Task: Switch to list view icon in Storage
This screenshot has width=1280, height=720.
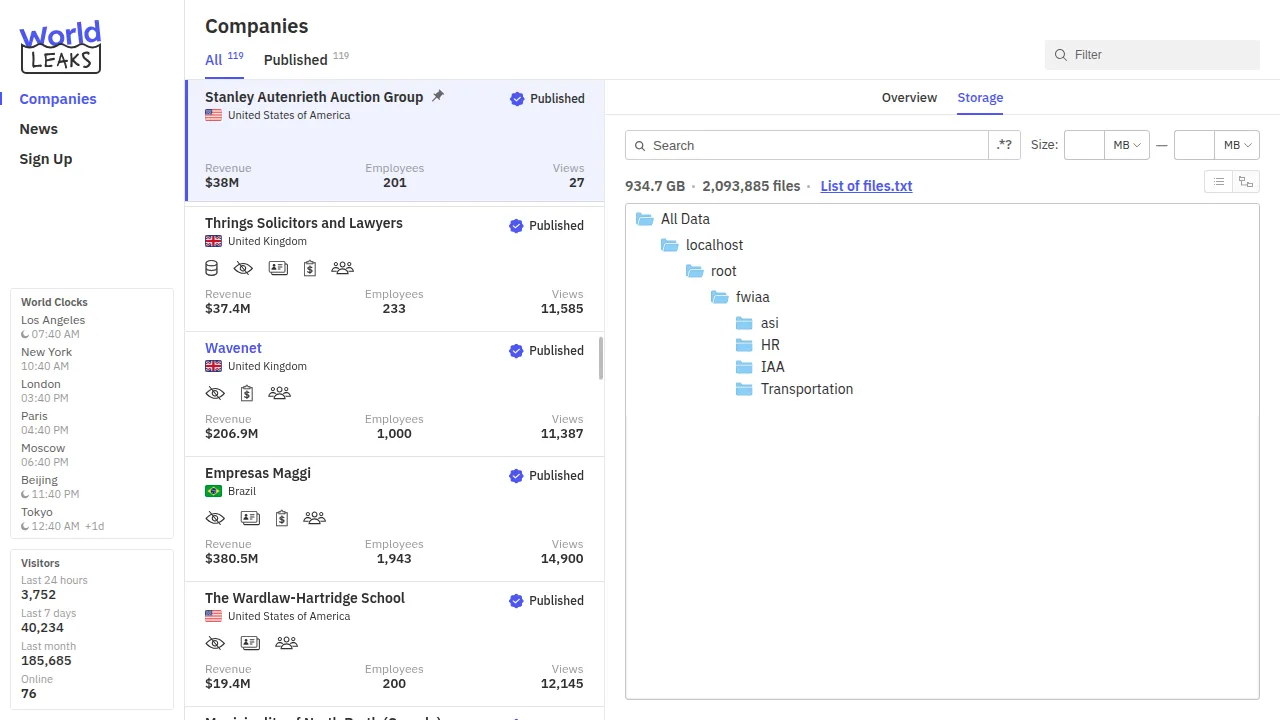Action: click(x=1218, y=181)
